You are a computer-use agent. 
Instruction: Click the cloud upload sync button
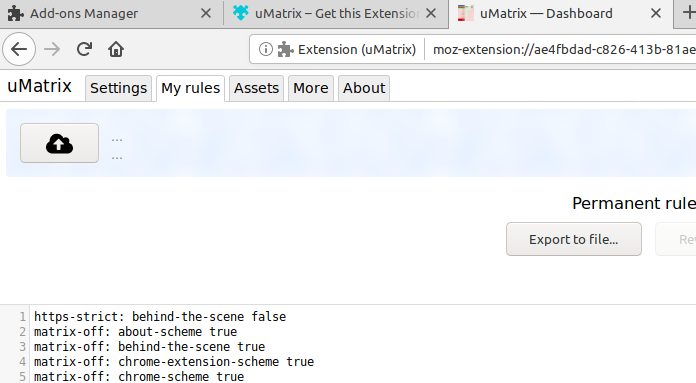point(59,143)
